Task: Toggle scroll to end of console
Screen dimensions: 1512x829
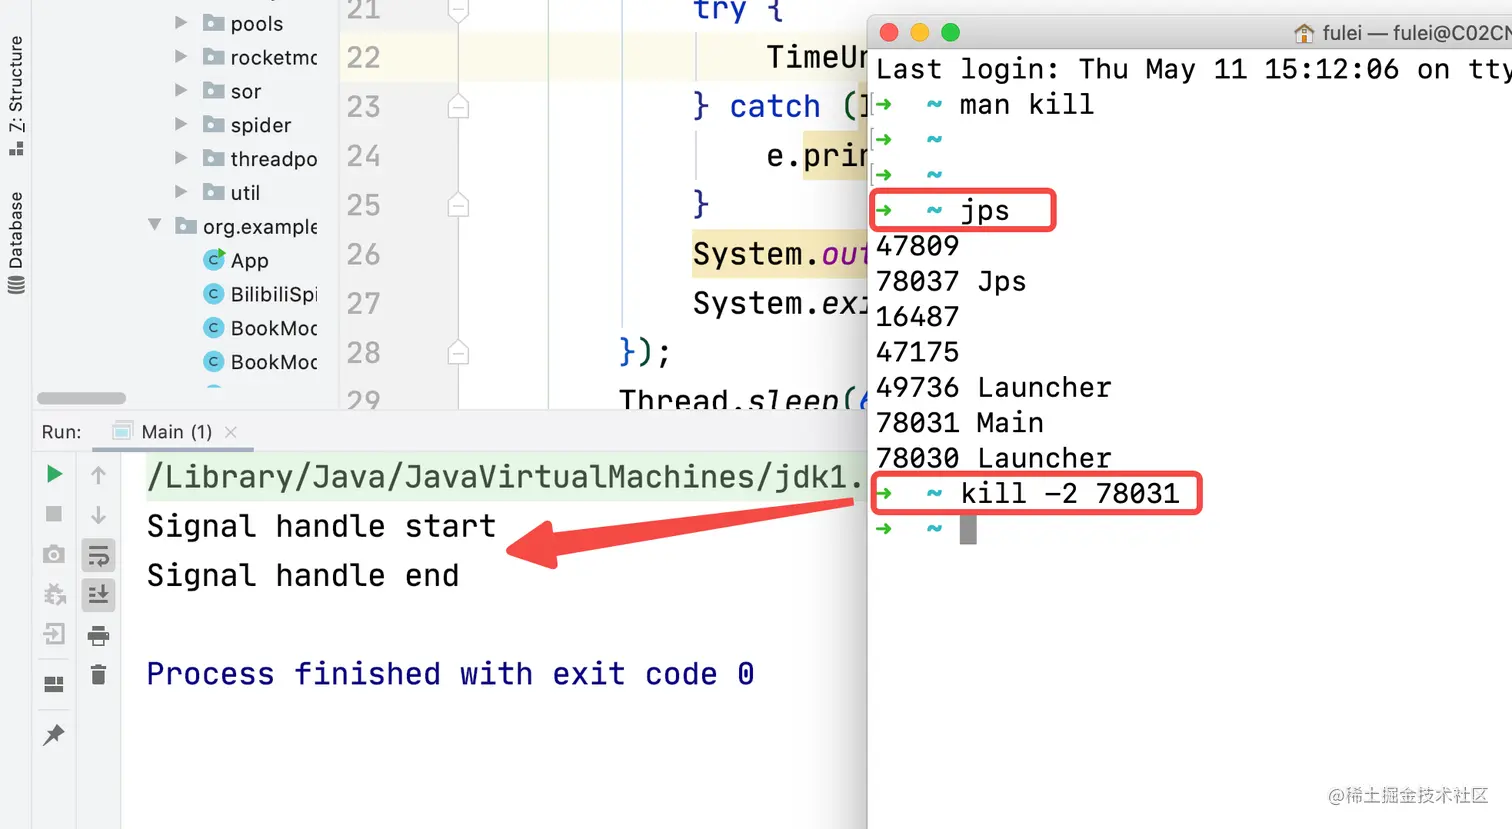Action: pyautogui.click(x=98, y=595)
